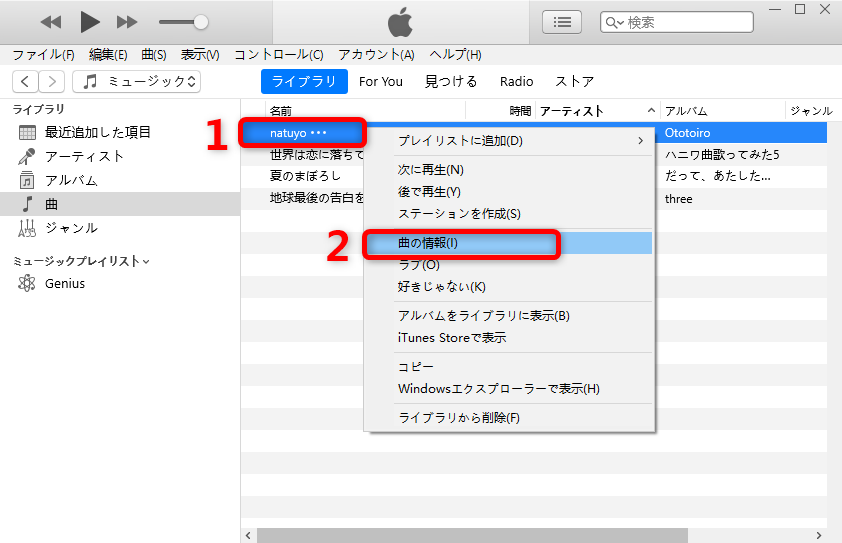Switch to the 見つける tab
Screen dimensions: 842x543
[451, 82]
